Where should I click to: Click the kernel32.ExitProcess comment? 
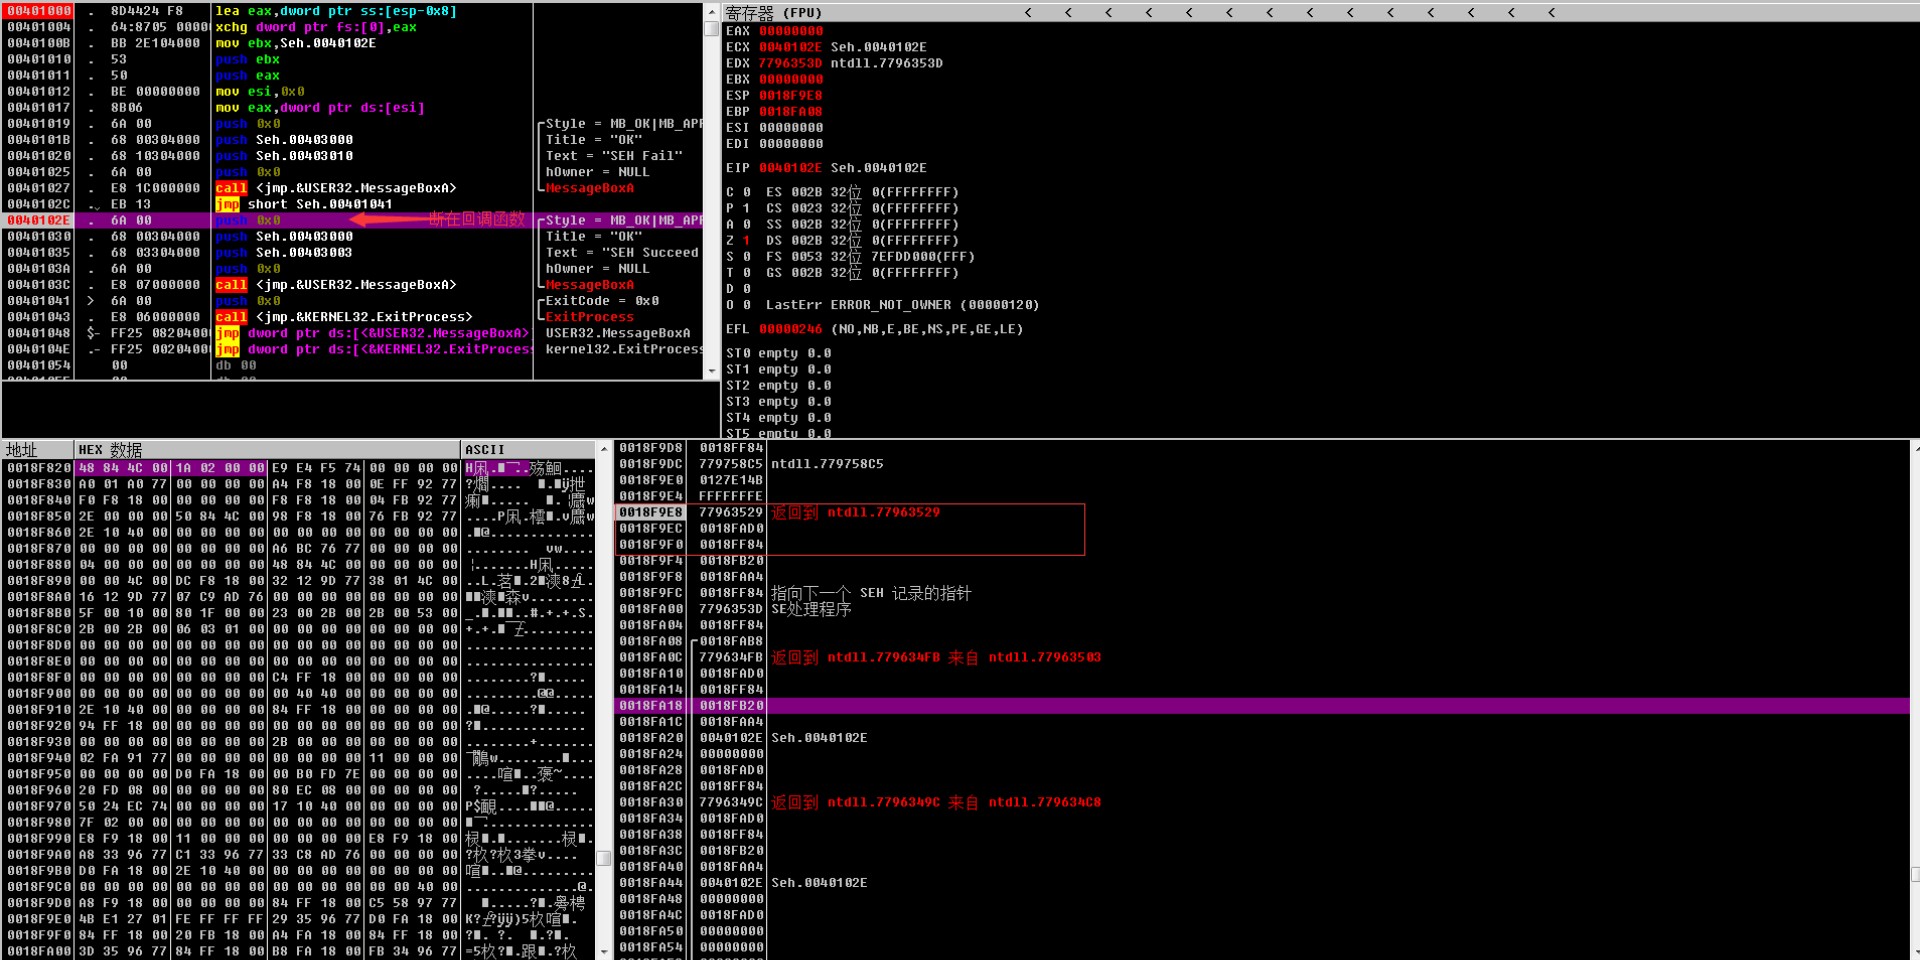(x=624, y=349)
